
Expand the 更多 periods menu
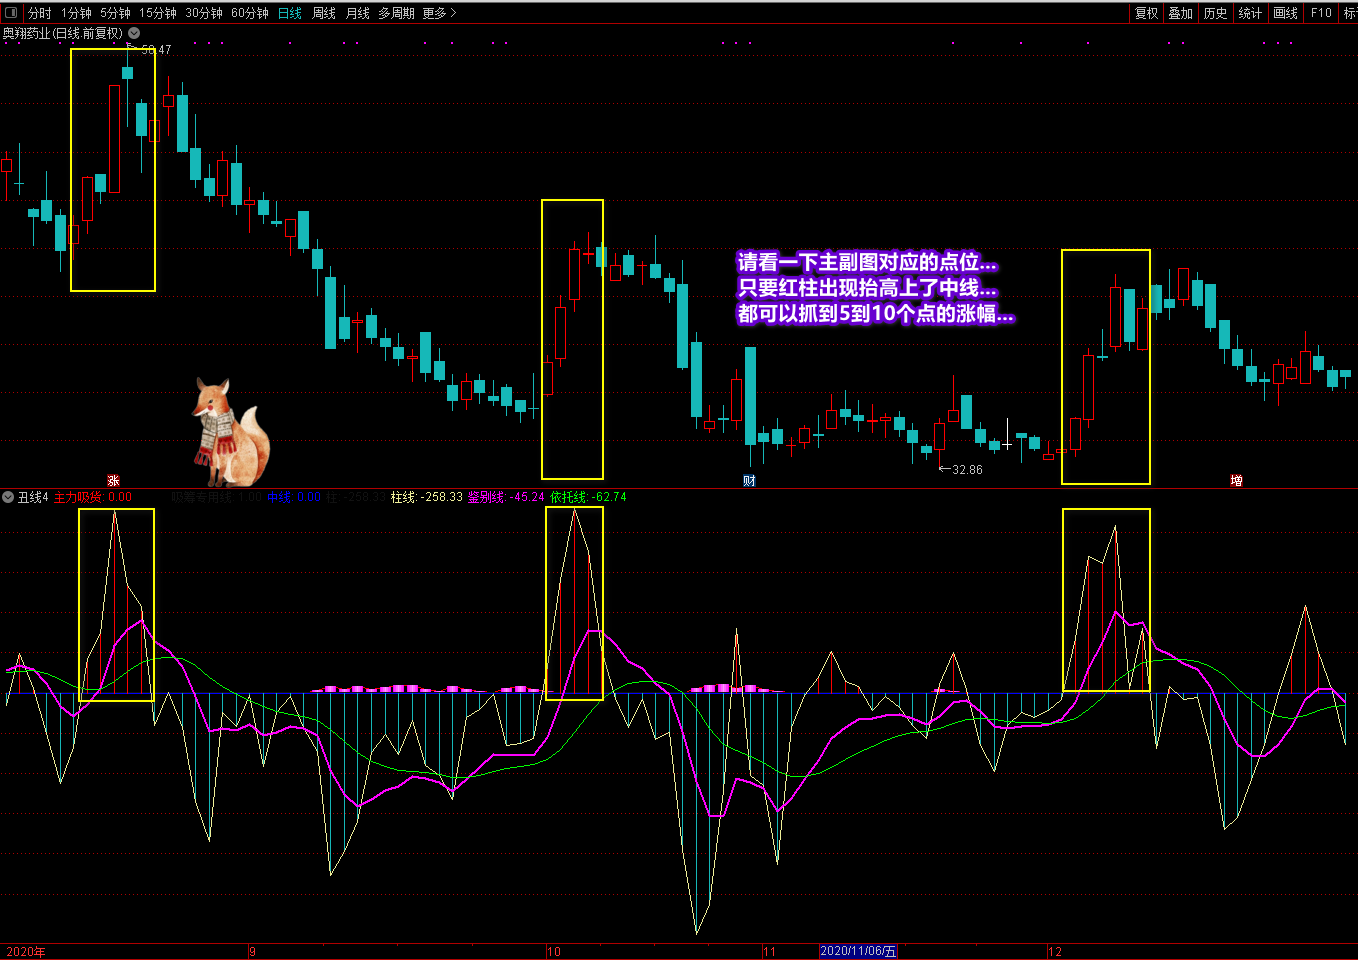coord(438,13)
